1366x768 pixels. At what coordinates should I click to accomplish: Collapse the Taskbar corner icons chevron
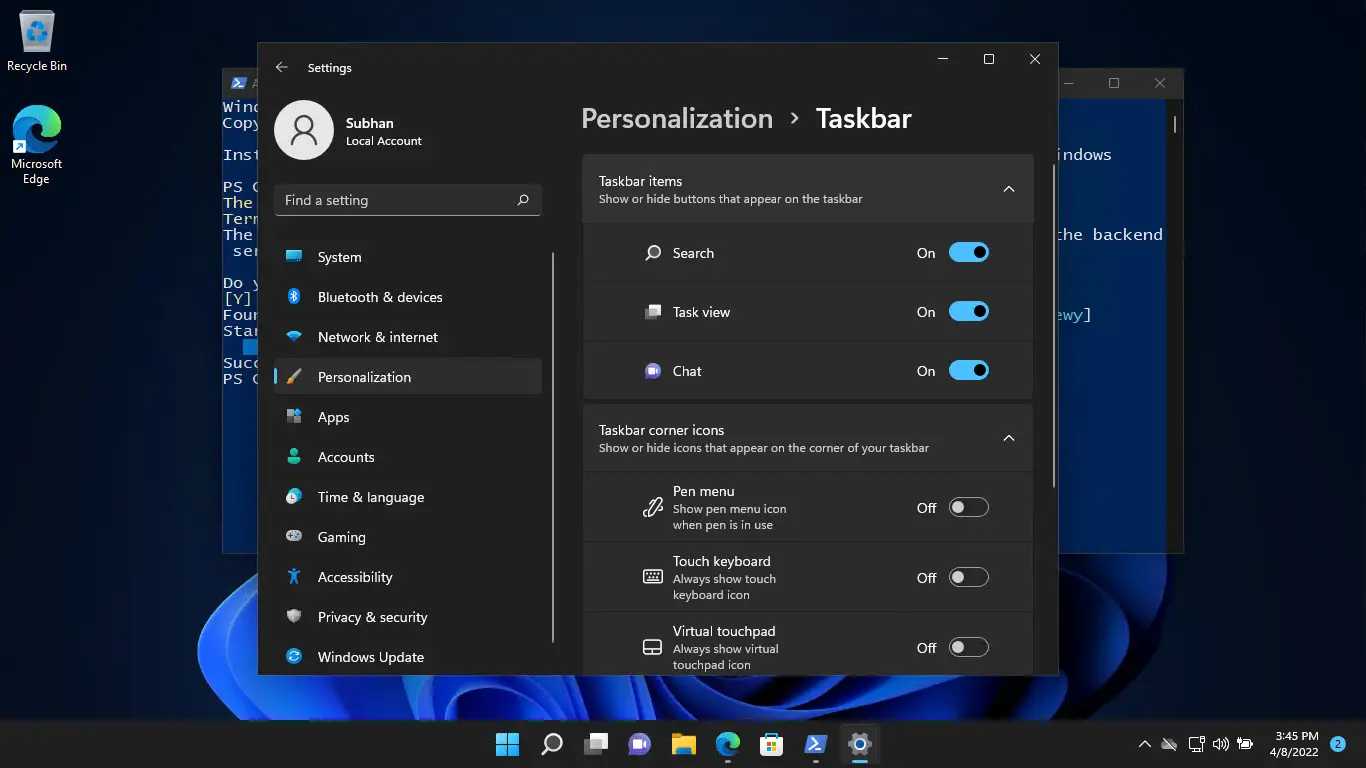pos(1009,438)
